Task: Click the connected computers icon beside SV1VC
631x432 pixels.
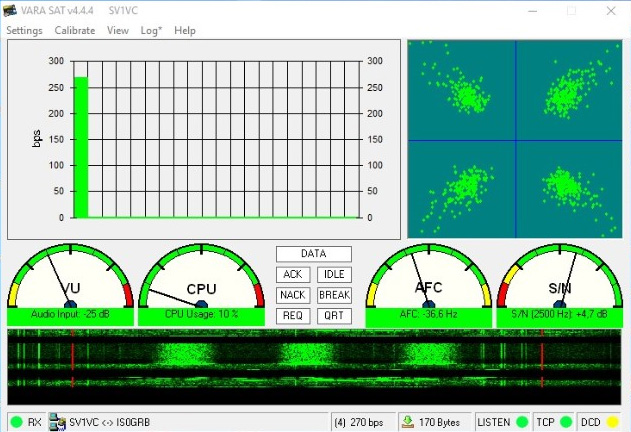Action: [58, 422]
